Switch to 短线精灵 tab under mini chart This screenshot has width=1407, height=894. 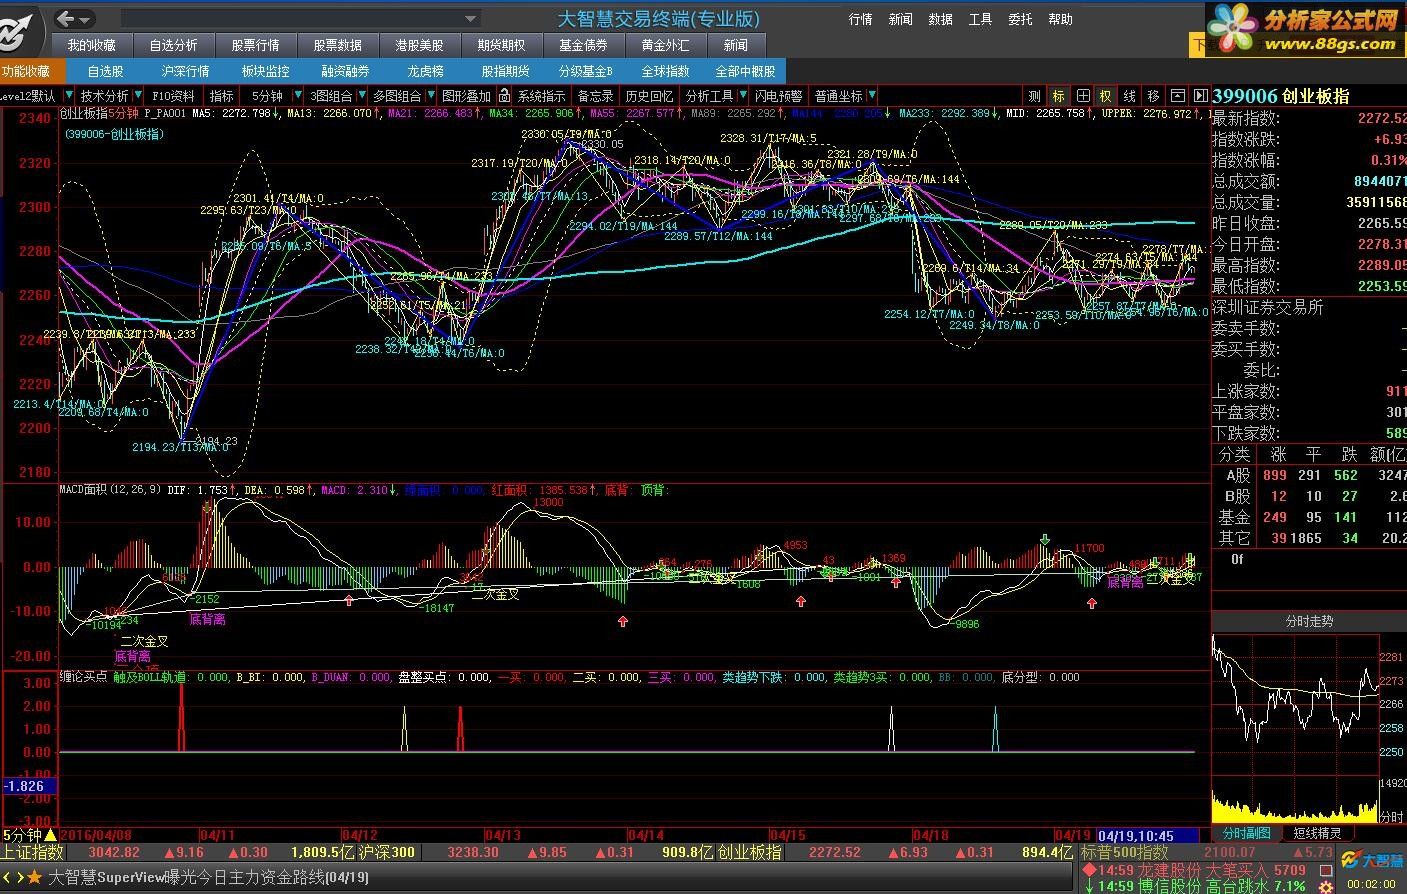1318,833
